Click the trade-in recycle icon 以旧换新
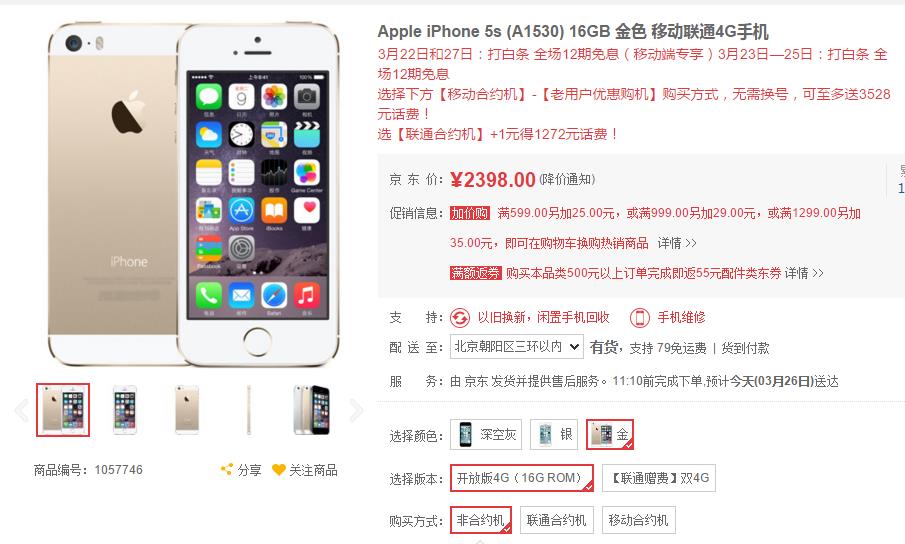905x544 pixels. pos(460,317)
